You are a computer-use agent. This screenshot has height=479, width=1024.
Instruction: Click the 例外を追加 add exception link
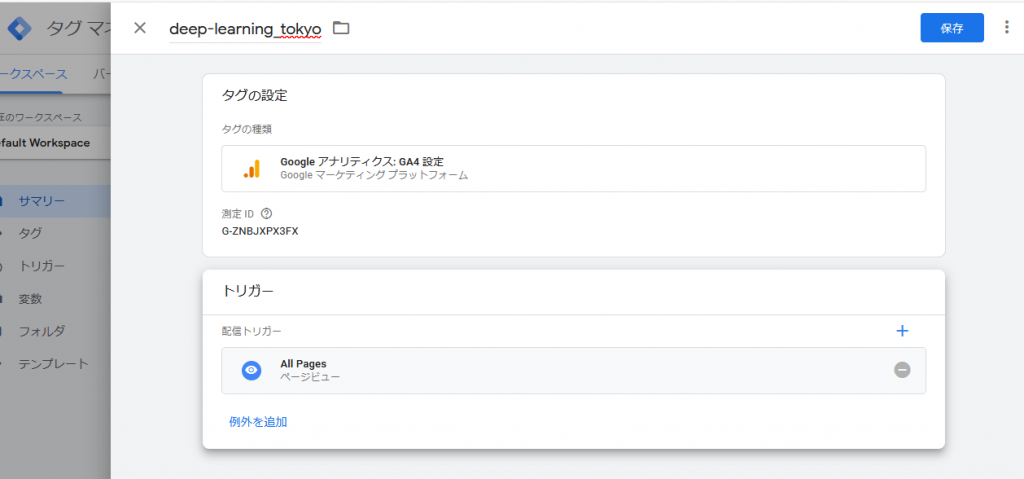[x=258, y=422]
